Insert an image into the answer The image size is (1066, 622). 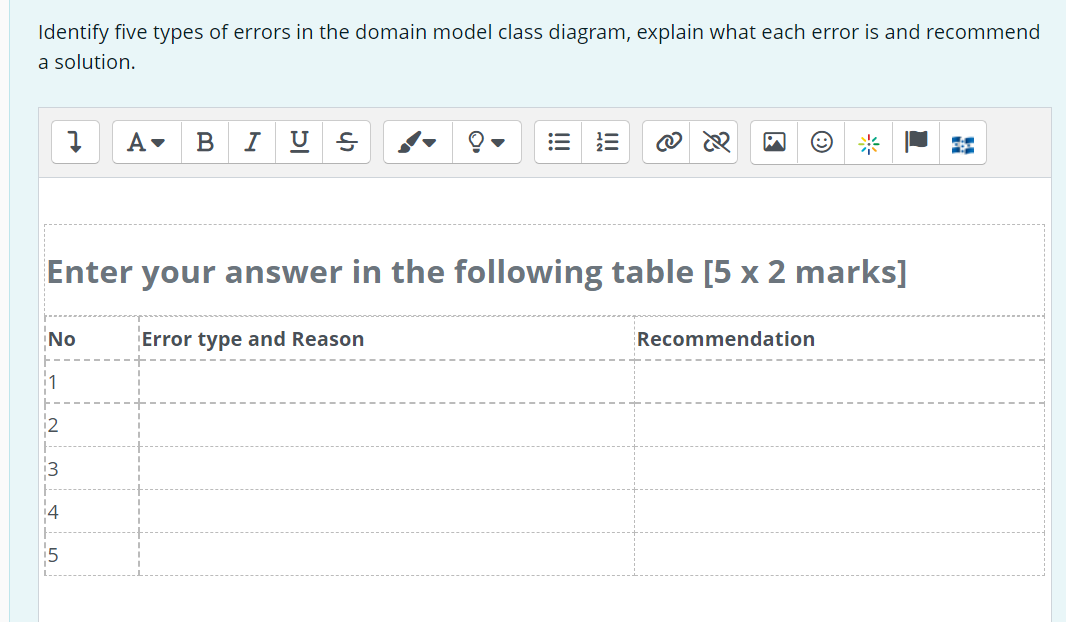pos(773,142)
